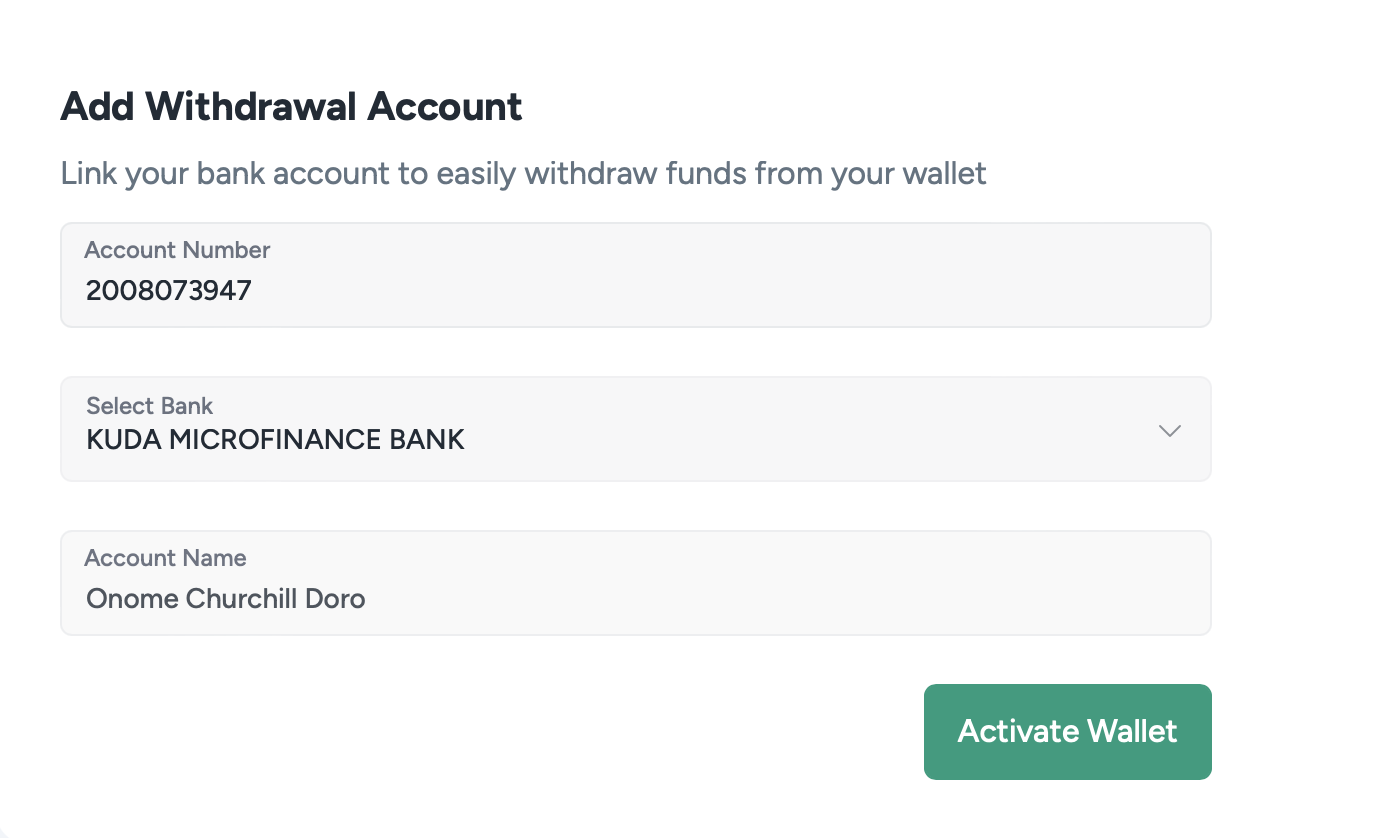1386x838 pixels.
Task: Place cursor after last account number digit
Action: click(x=253, y=291)
